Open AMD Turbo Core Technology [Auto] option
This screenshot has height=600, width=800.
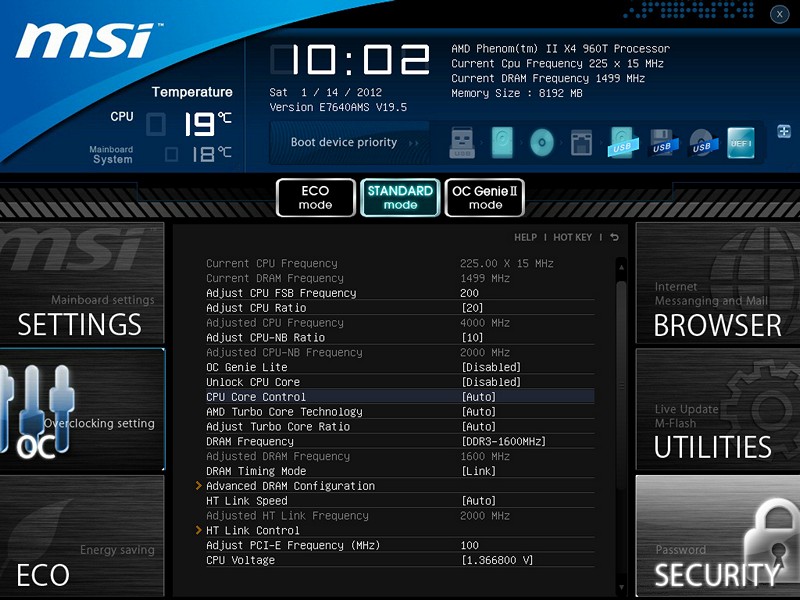[479, 411]
